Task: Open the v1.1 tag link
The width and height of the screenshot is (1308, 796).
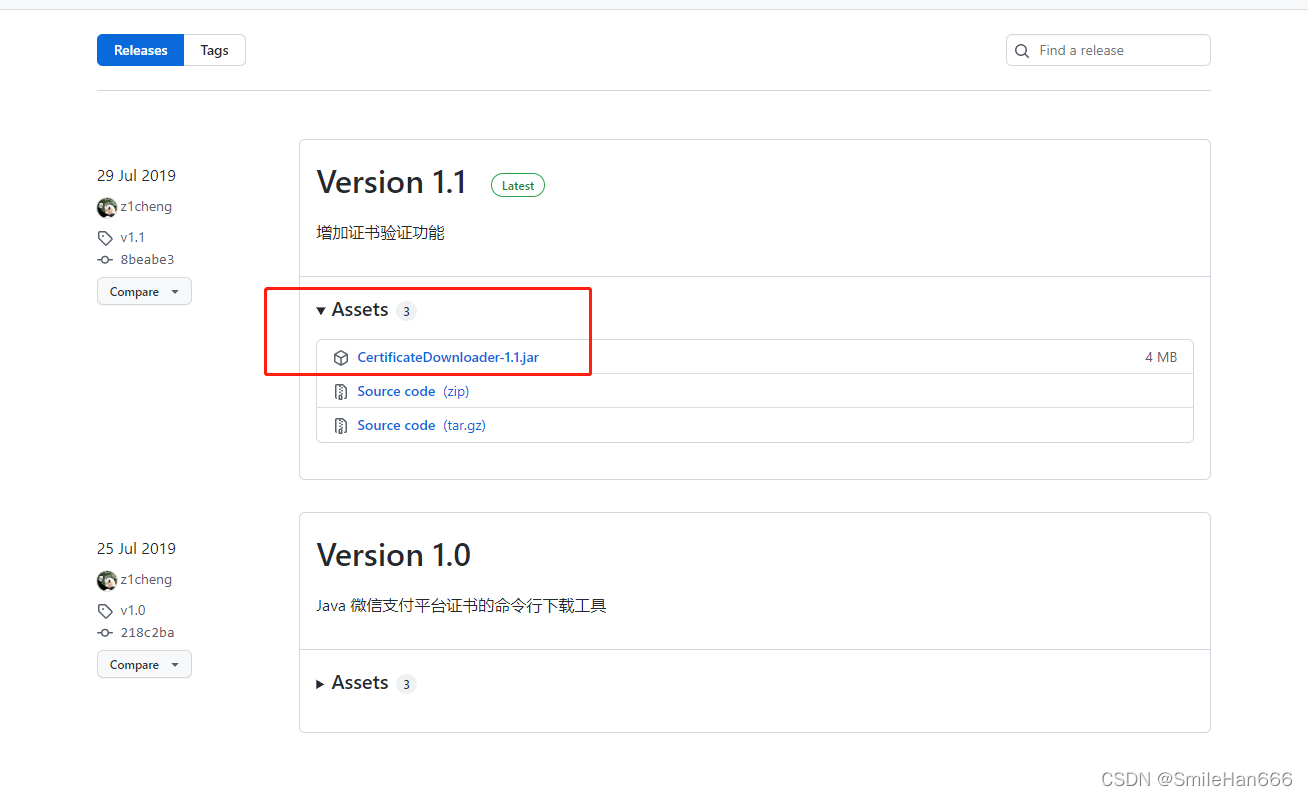Action: (133, 238)
